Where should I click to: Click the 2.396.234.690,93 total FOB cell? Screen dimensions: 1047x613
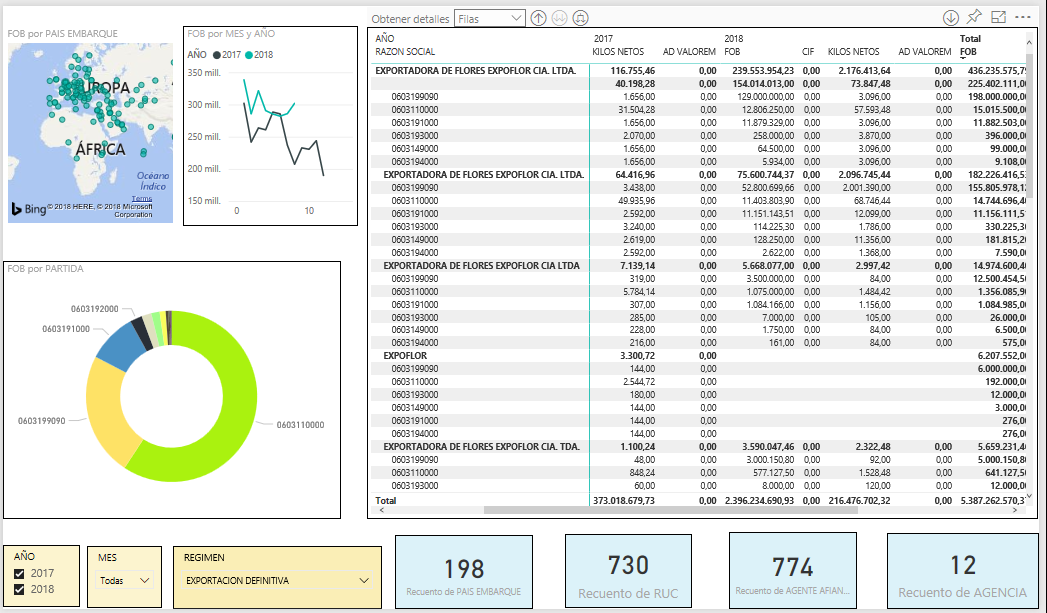(x=759, y=500)
